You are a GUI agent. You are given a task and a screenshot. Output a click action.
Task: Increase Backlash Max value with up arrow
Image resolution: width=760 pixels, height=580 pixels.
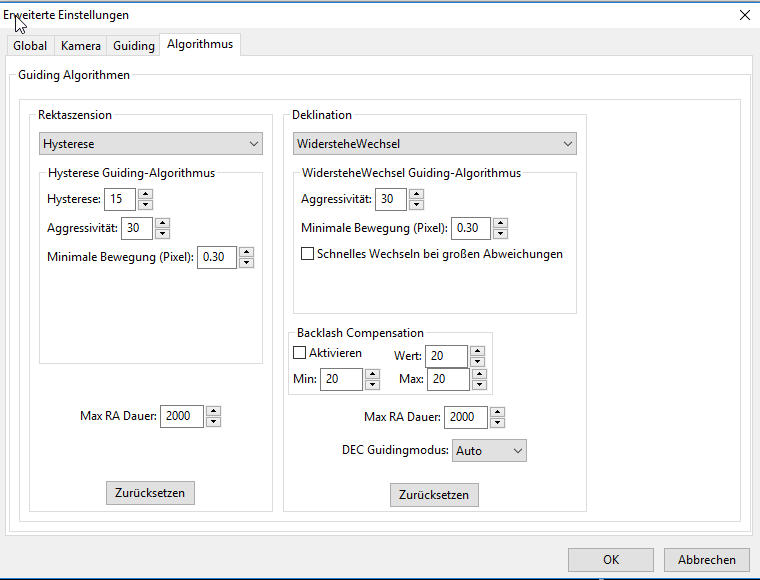click(477, 374)
